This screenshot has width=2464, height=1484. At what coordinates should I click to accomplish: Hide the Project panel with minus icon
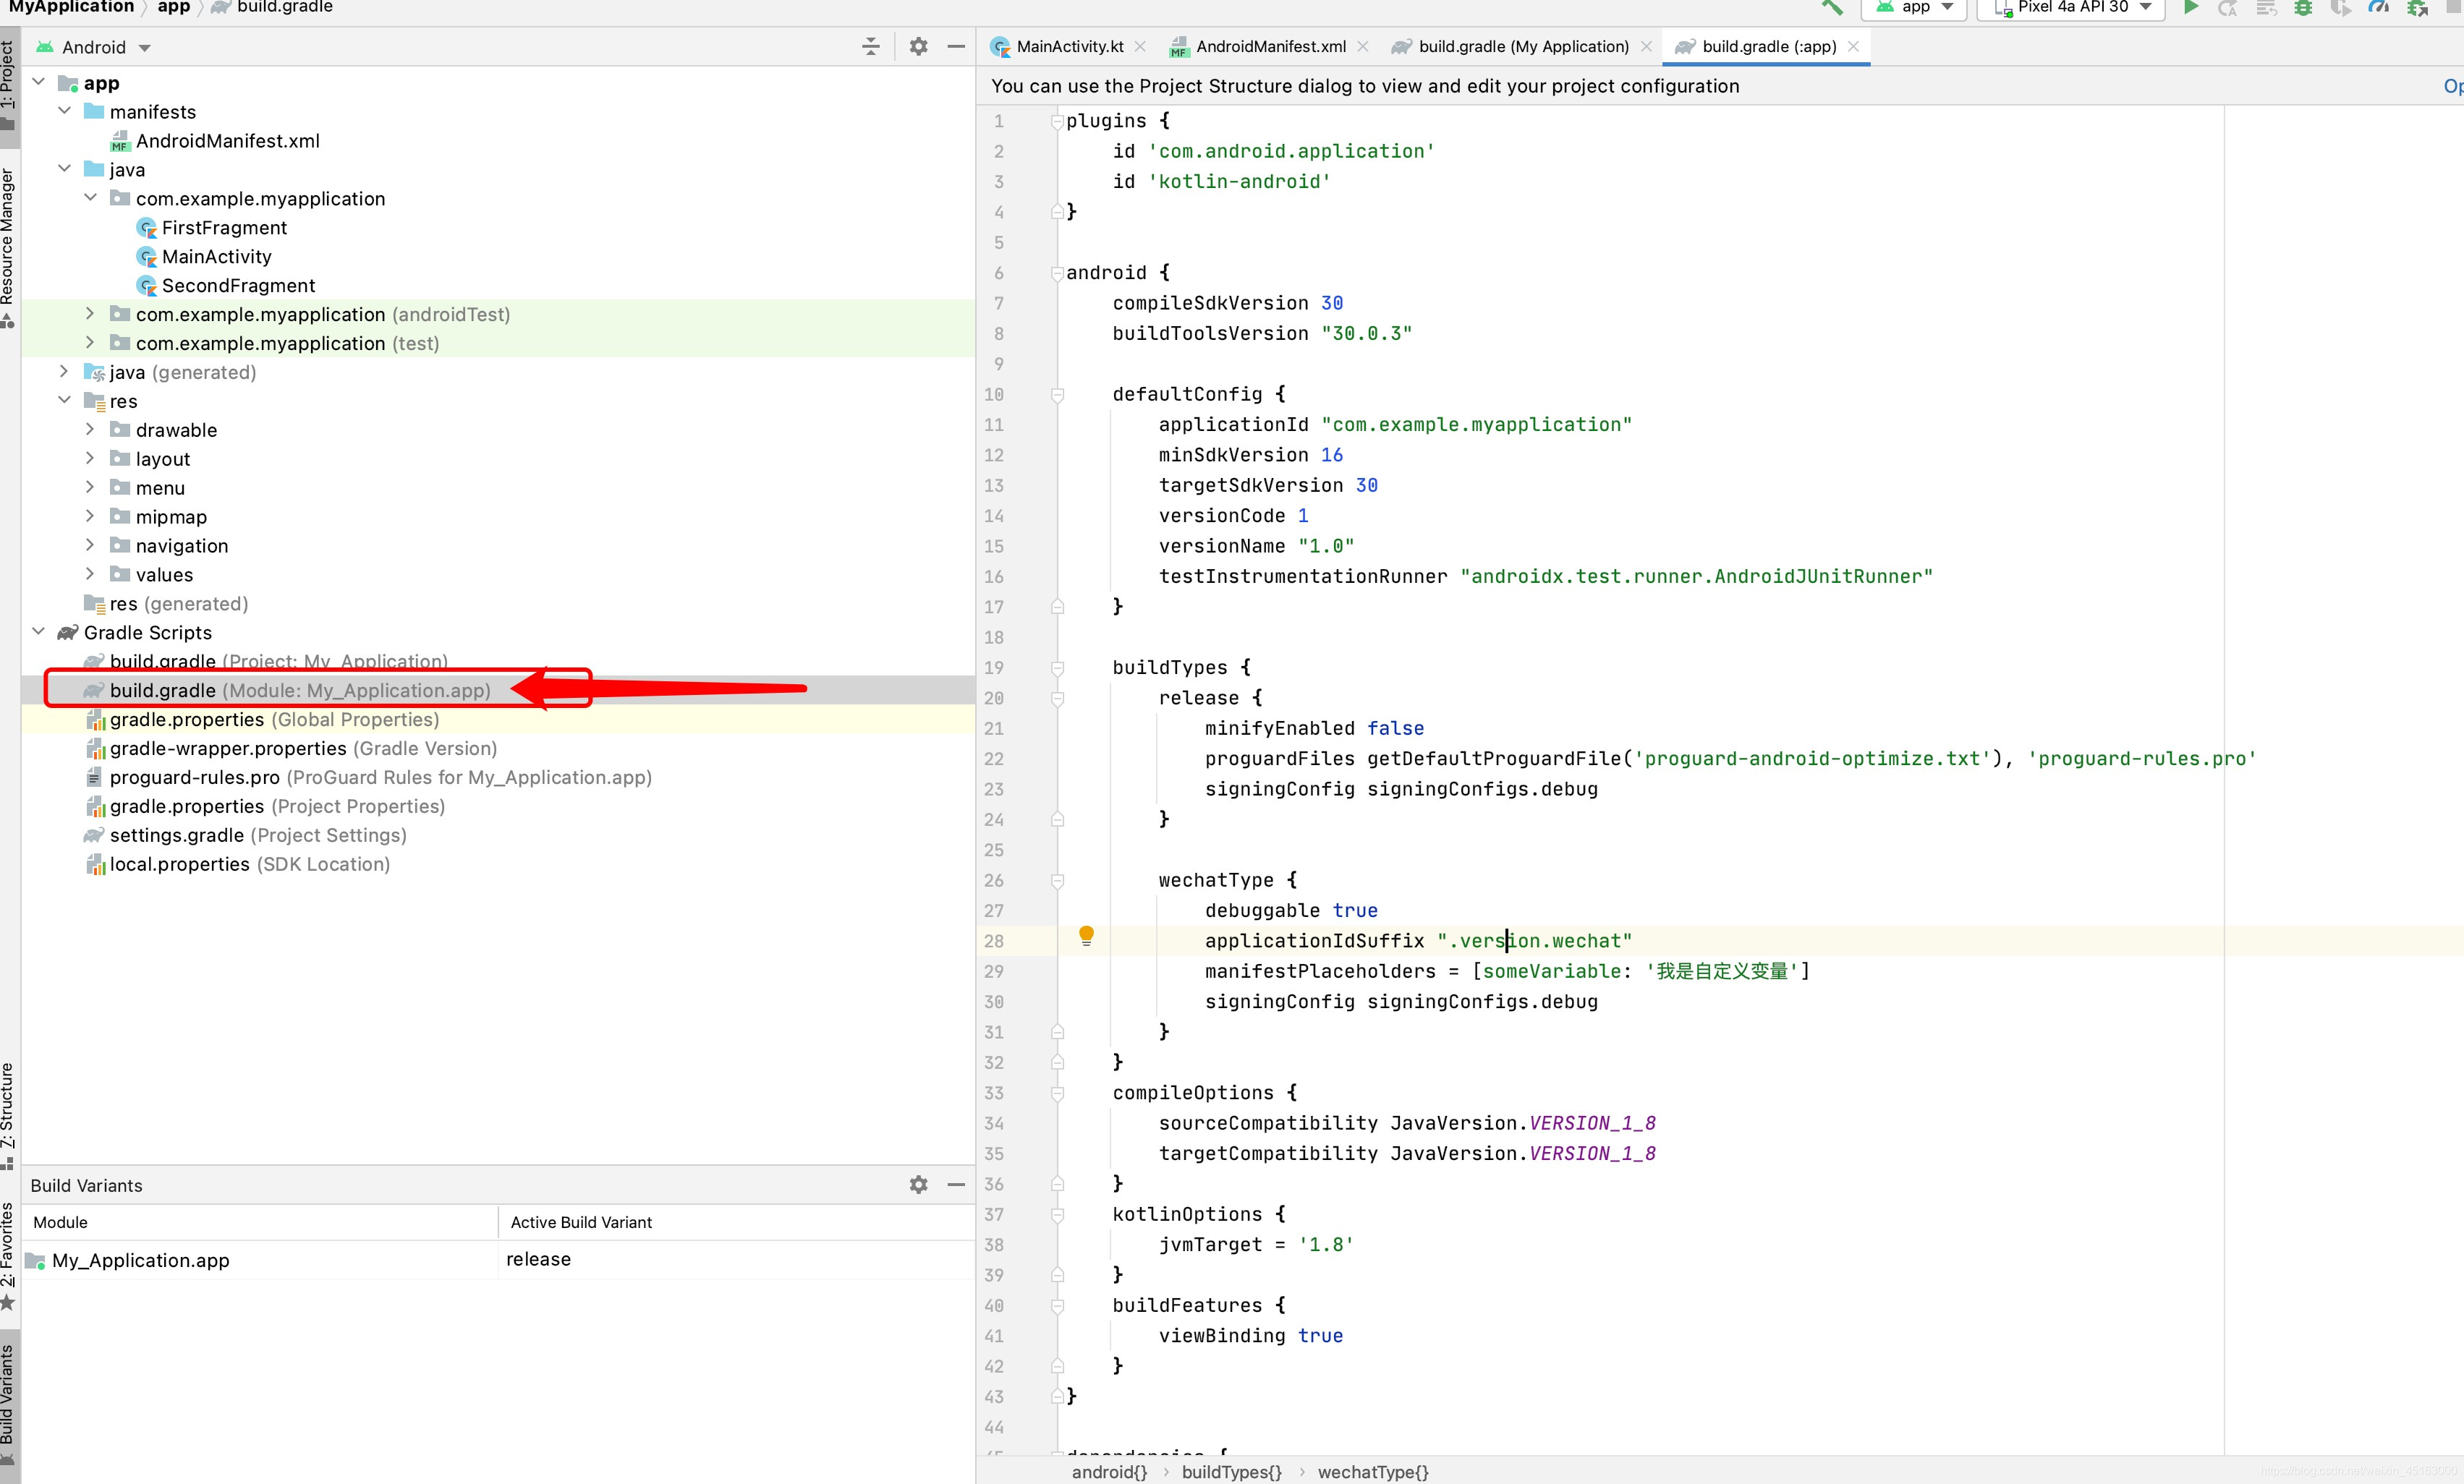click(956, 46)
